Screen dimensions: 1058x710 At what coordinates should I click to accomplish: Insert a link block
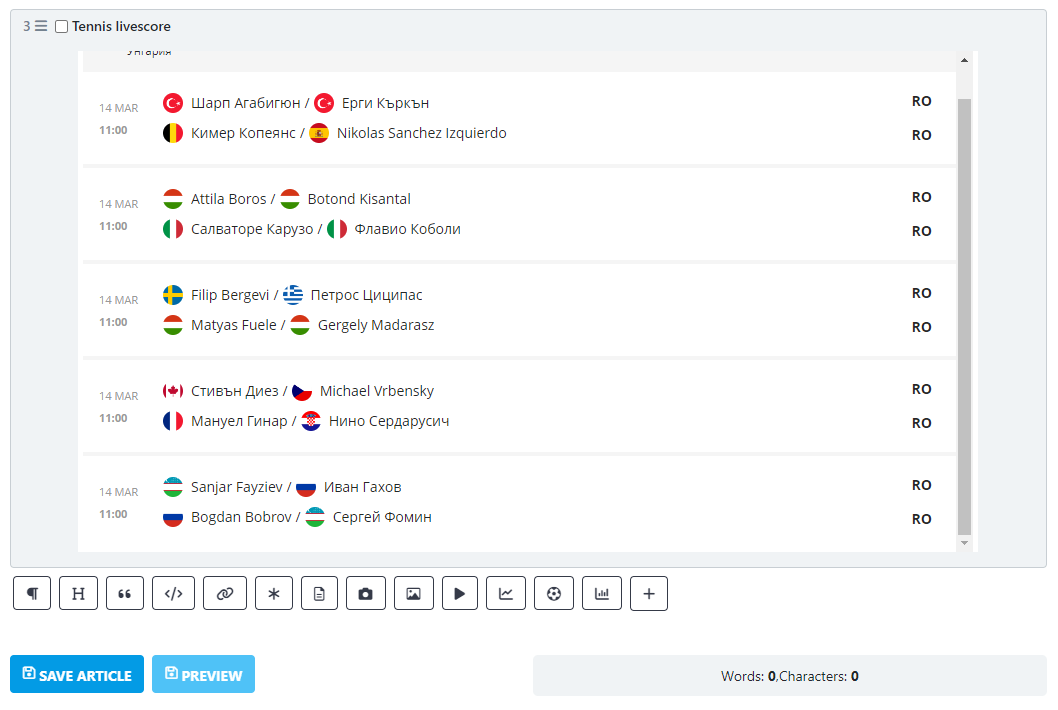coord(225,593)
